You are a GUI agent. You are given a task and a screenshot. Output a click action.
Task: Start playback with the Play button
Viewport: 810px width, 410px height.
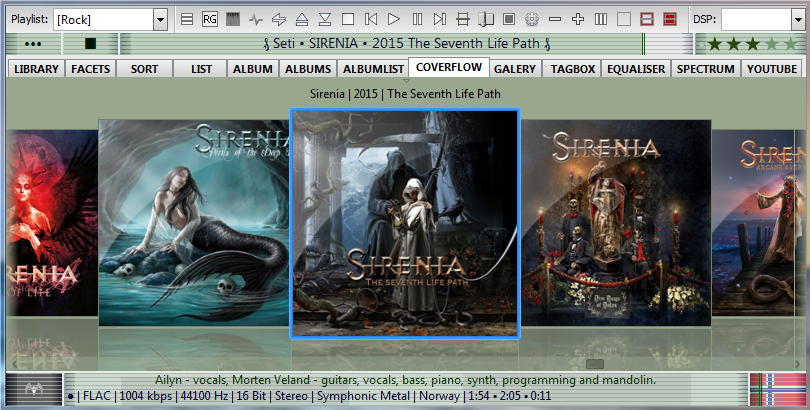point(394,20)
